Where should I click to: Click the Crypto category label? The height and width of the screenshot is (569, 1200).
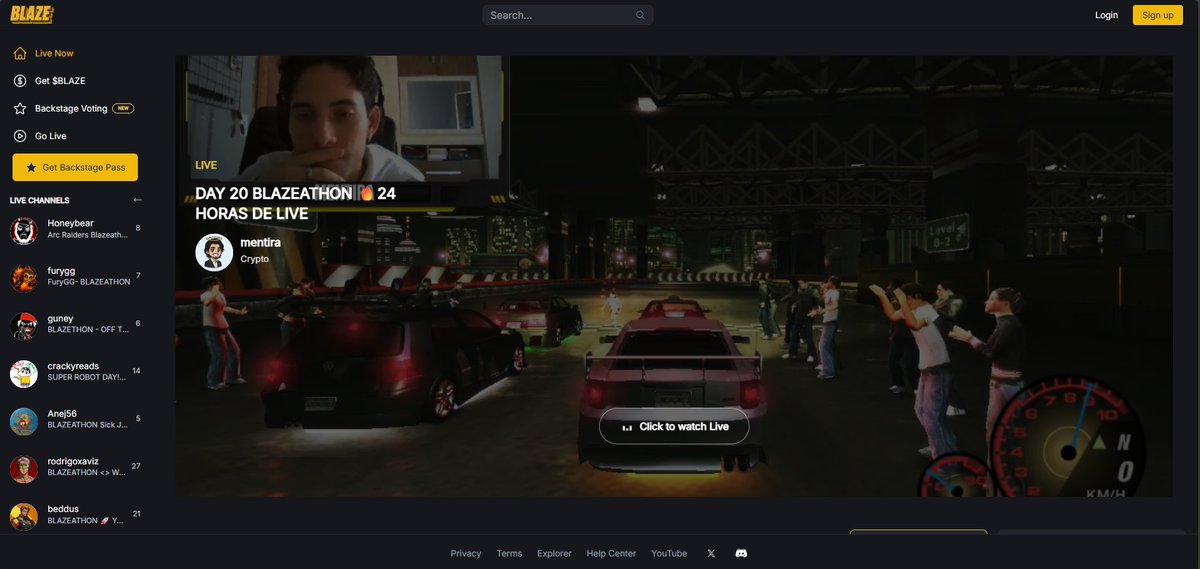coord(254,259)
